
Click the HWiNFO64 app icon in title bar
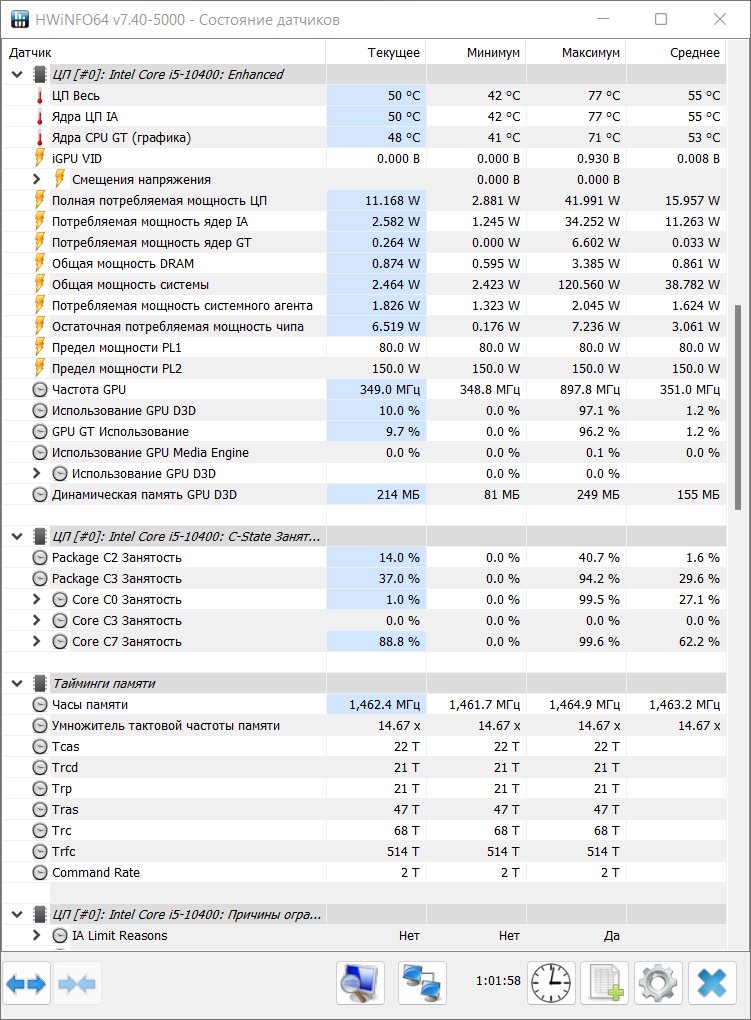[20, 20]
